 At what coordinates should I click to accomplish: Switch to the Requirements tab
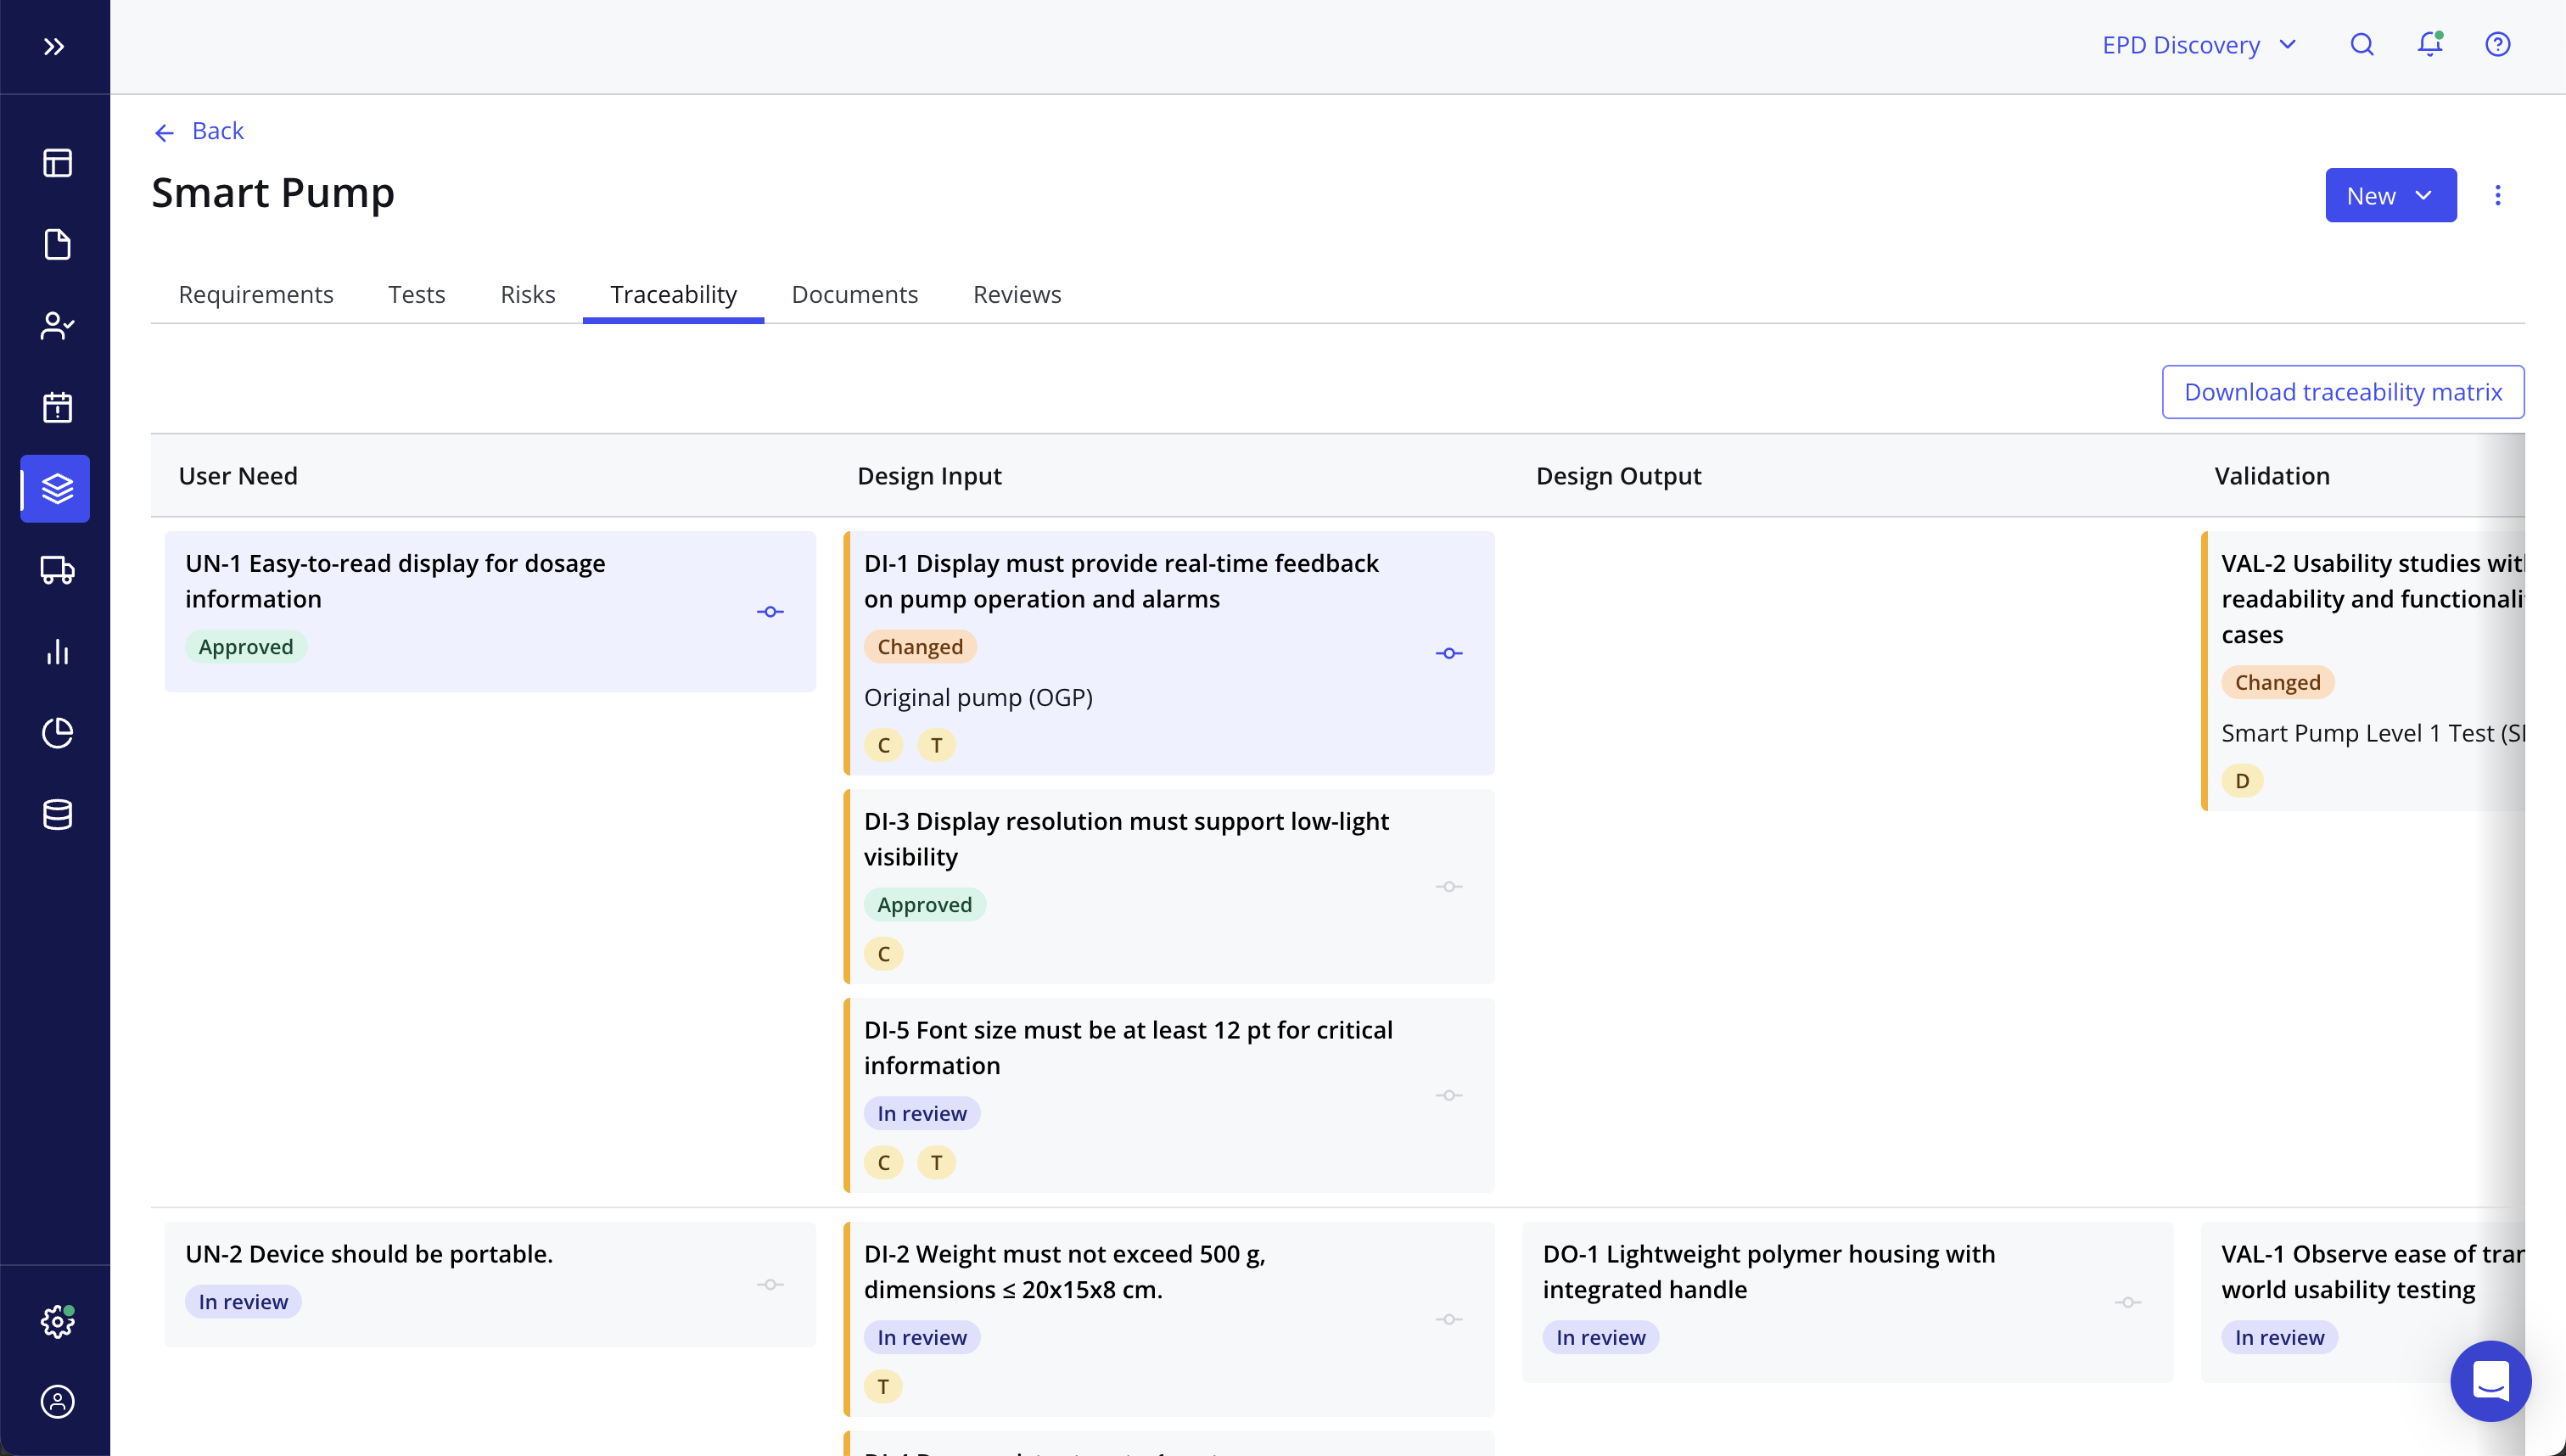256,294
